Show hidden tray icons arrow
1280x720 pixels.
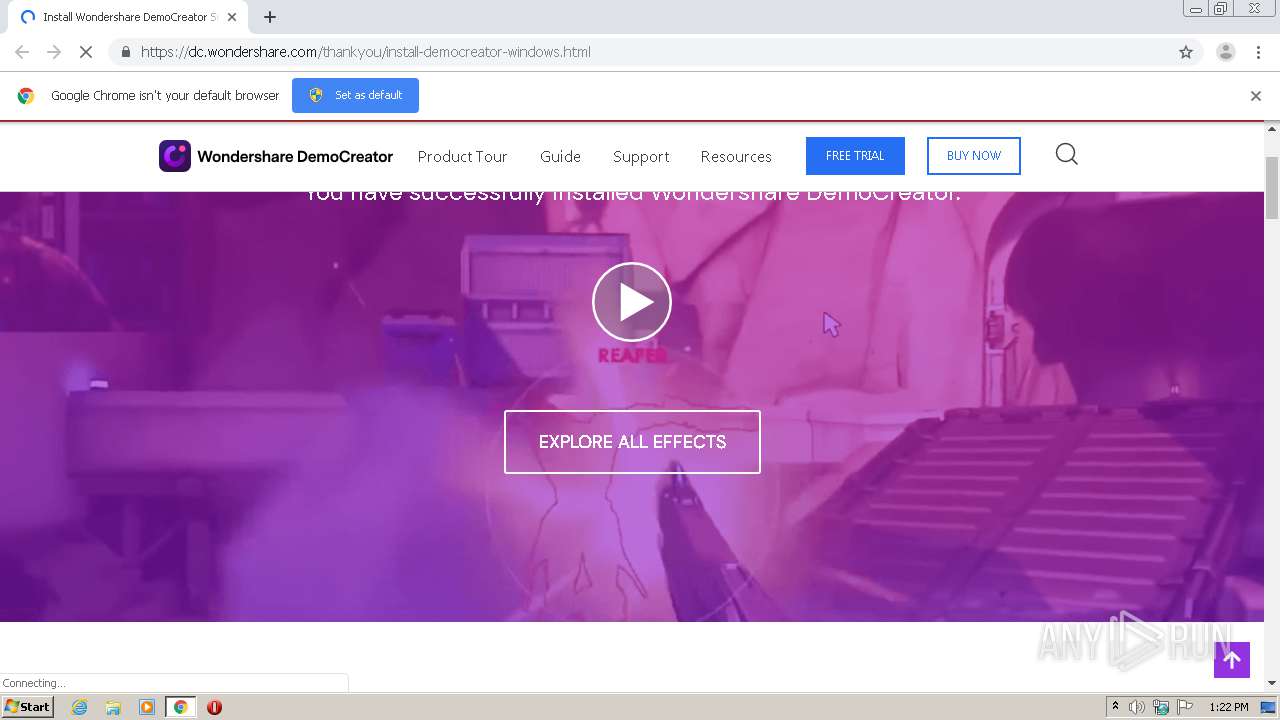click(1115, 707)
